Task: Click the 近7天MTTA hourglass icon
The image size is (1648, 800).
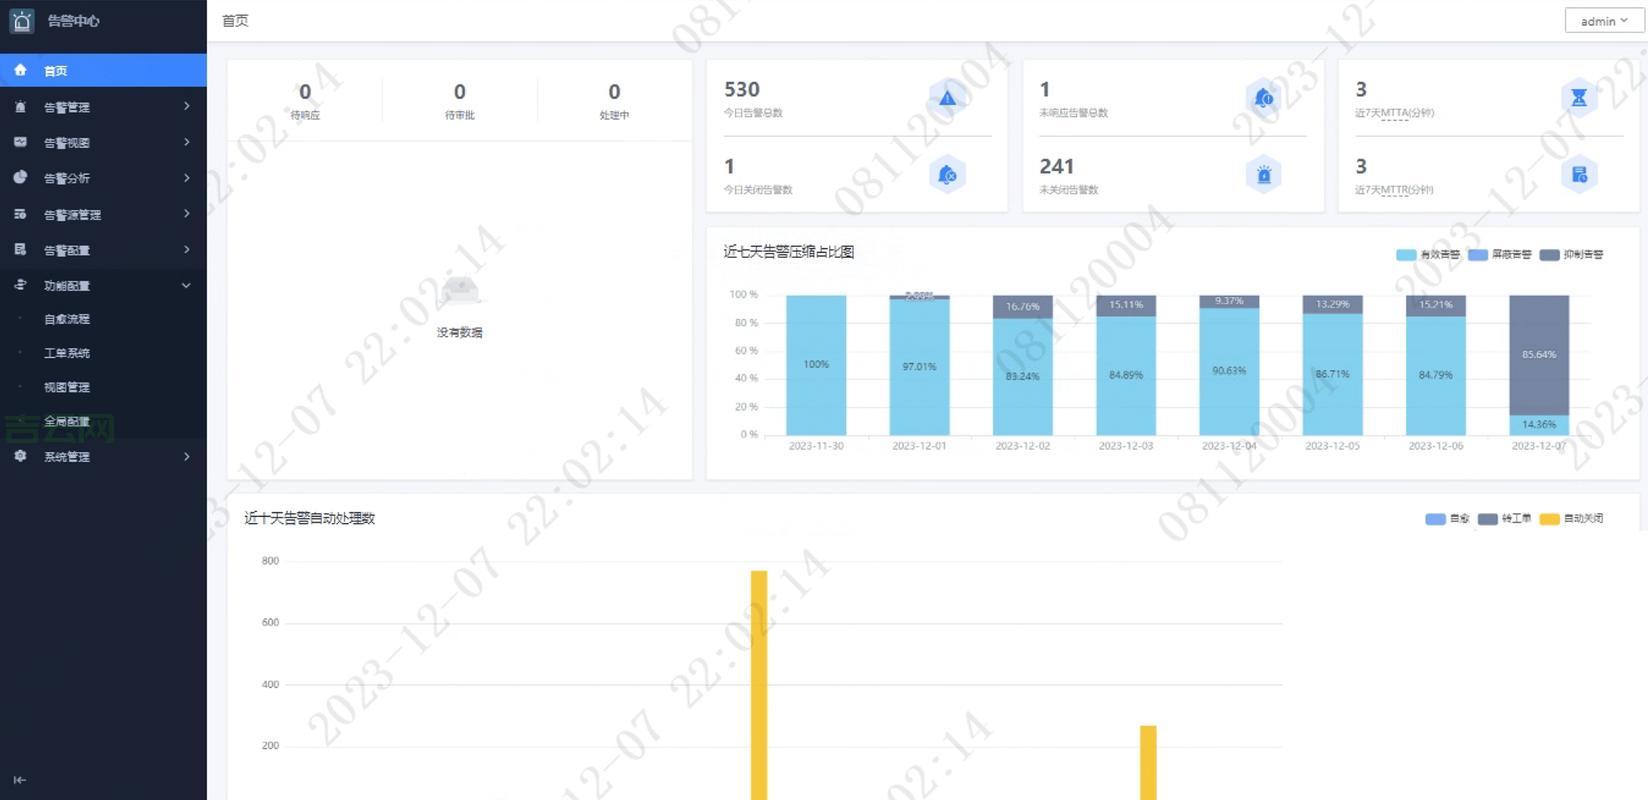Action: click(1578, 98)
